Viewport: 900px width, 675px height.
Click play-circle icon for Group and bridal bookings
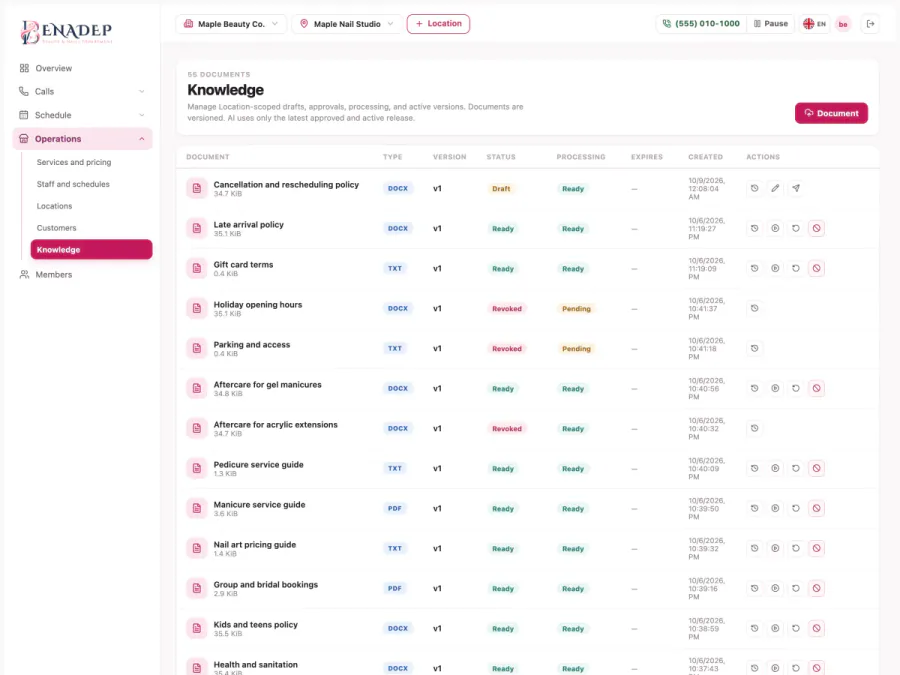click(x=775, y=588)
